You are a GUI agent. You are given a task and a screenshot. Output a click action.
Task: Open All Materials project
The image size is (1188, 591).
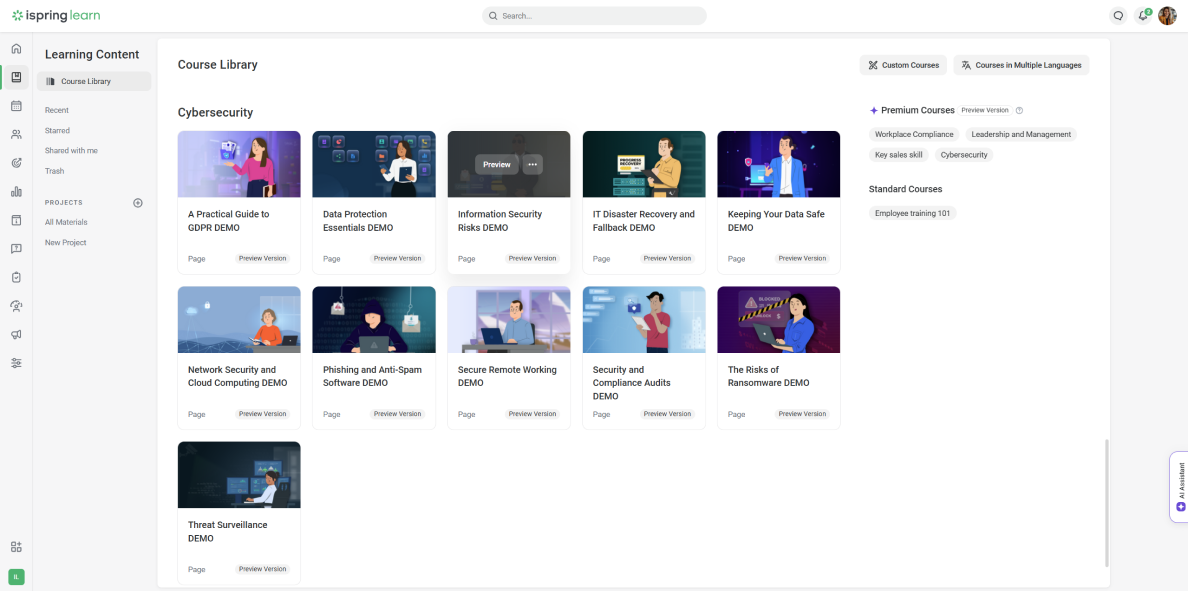pyautogui.click(x=66, y=222)
